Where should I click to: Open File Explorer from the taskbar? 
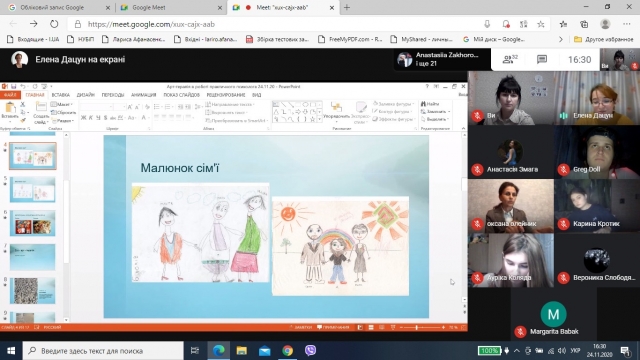click(x=242, y=350)
